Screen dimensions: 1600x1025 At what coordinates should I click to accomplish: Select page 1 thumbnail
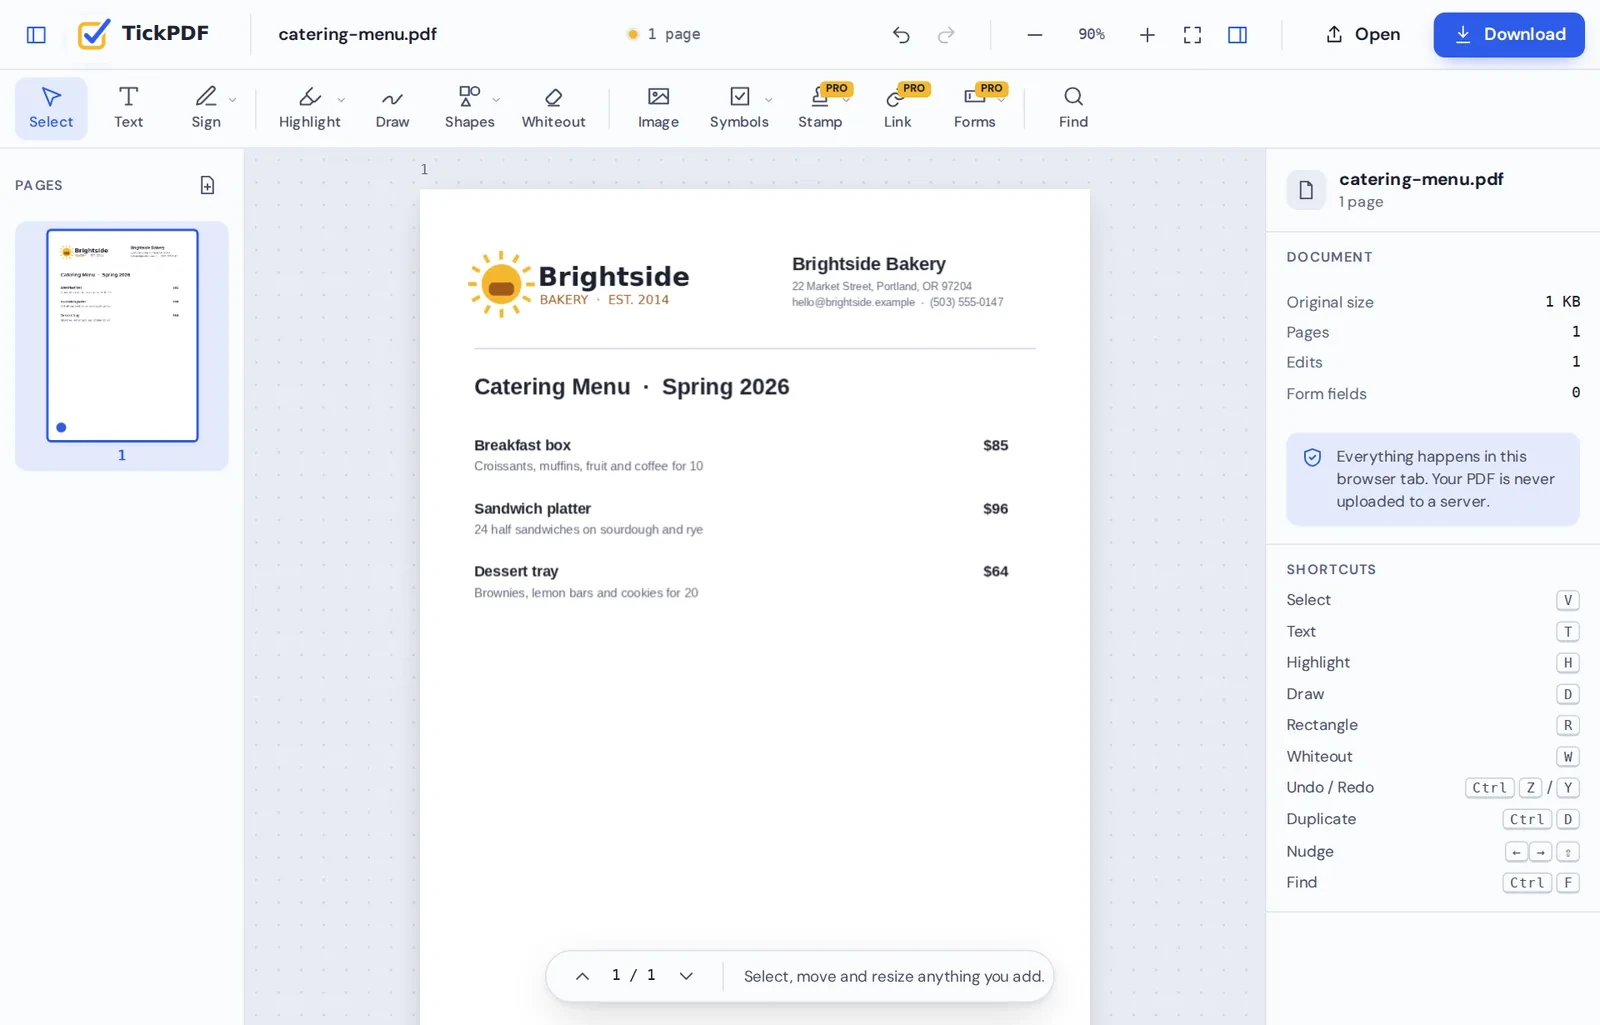point(122,336)
